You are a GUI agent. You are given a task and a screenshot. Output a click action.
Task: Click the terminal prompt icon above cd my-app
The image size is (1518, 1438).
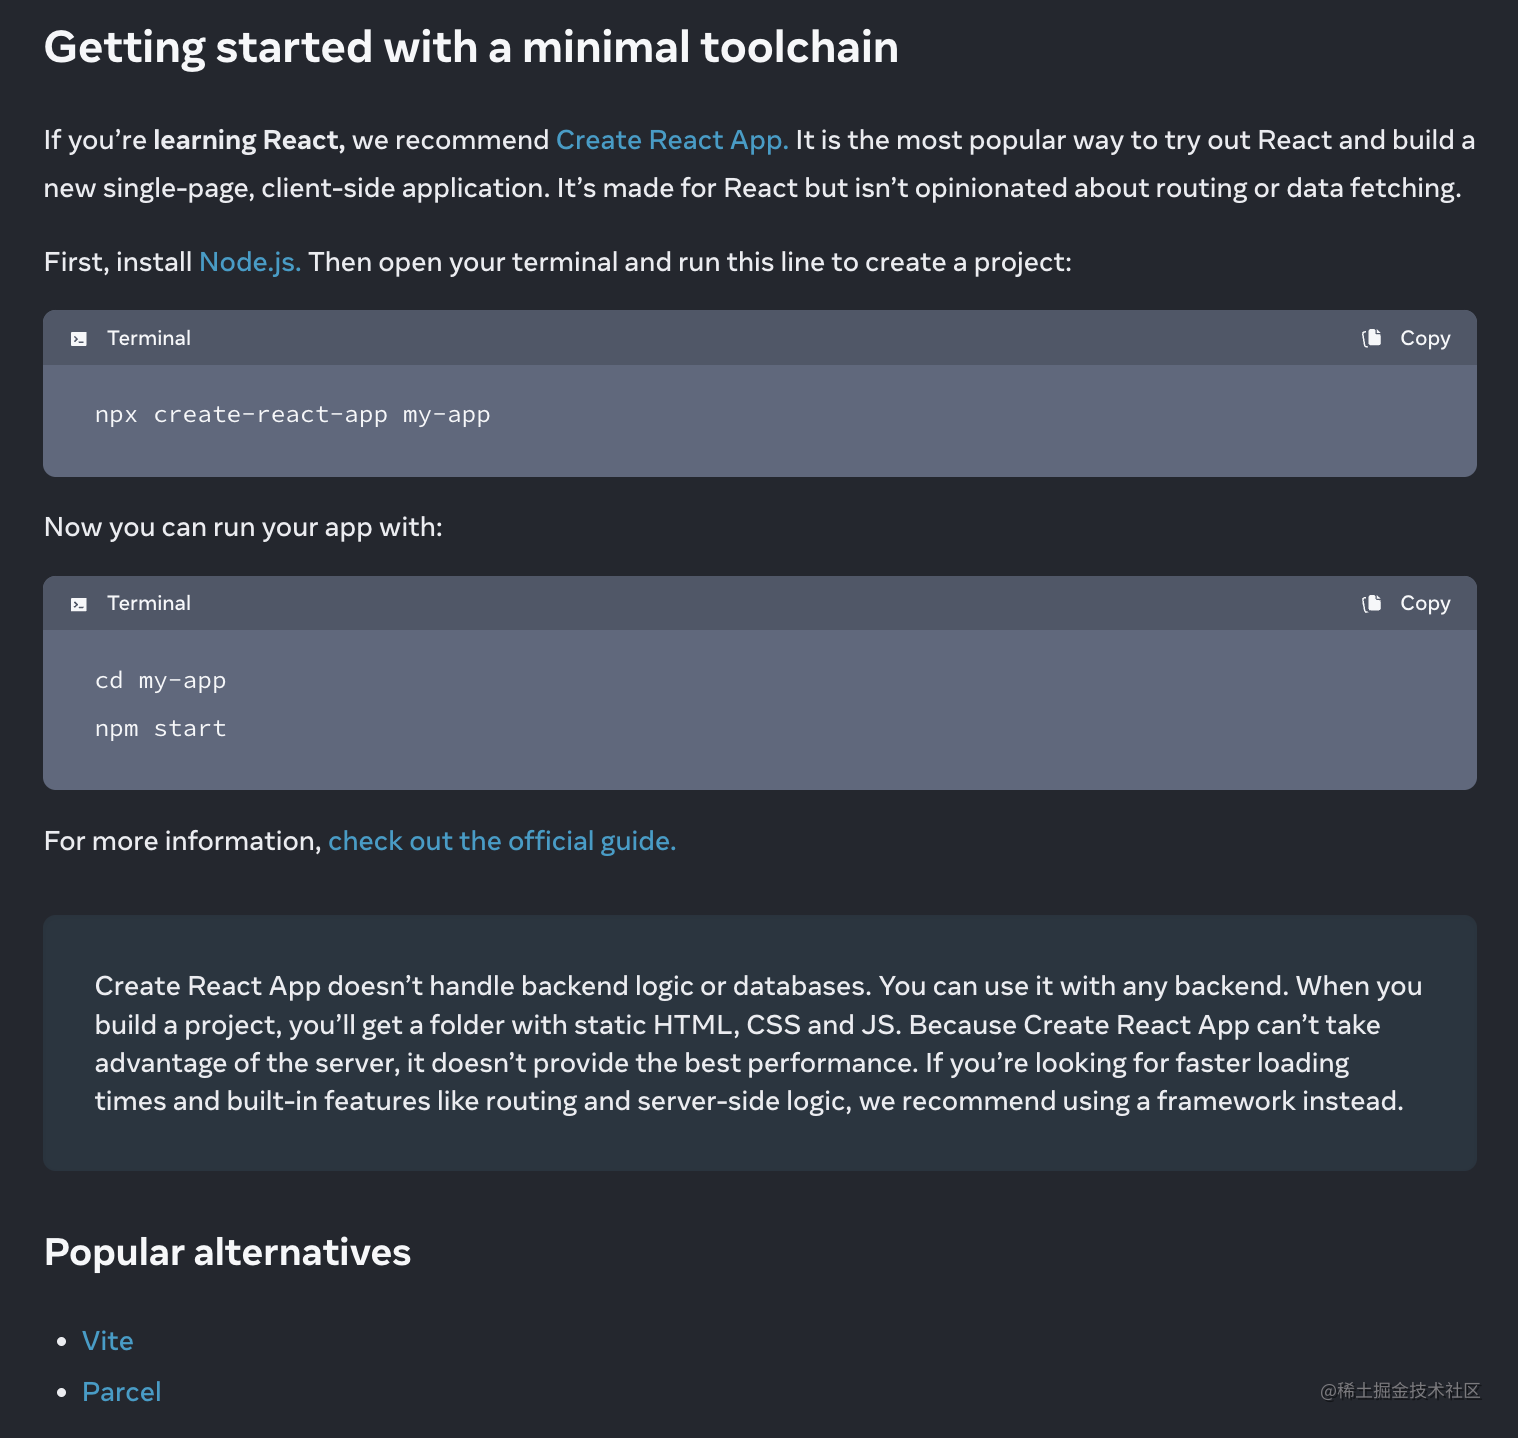[x=79, y=604]
